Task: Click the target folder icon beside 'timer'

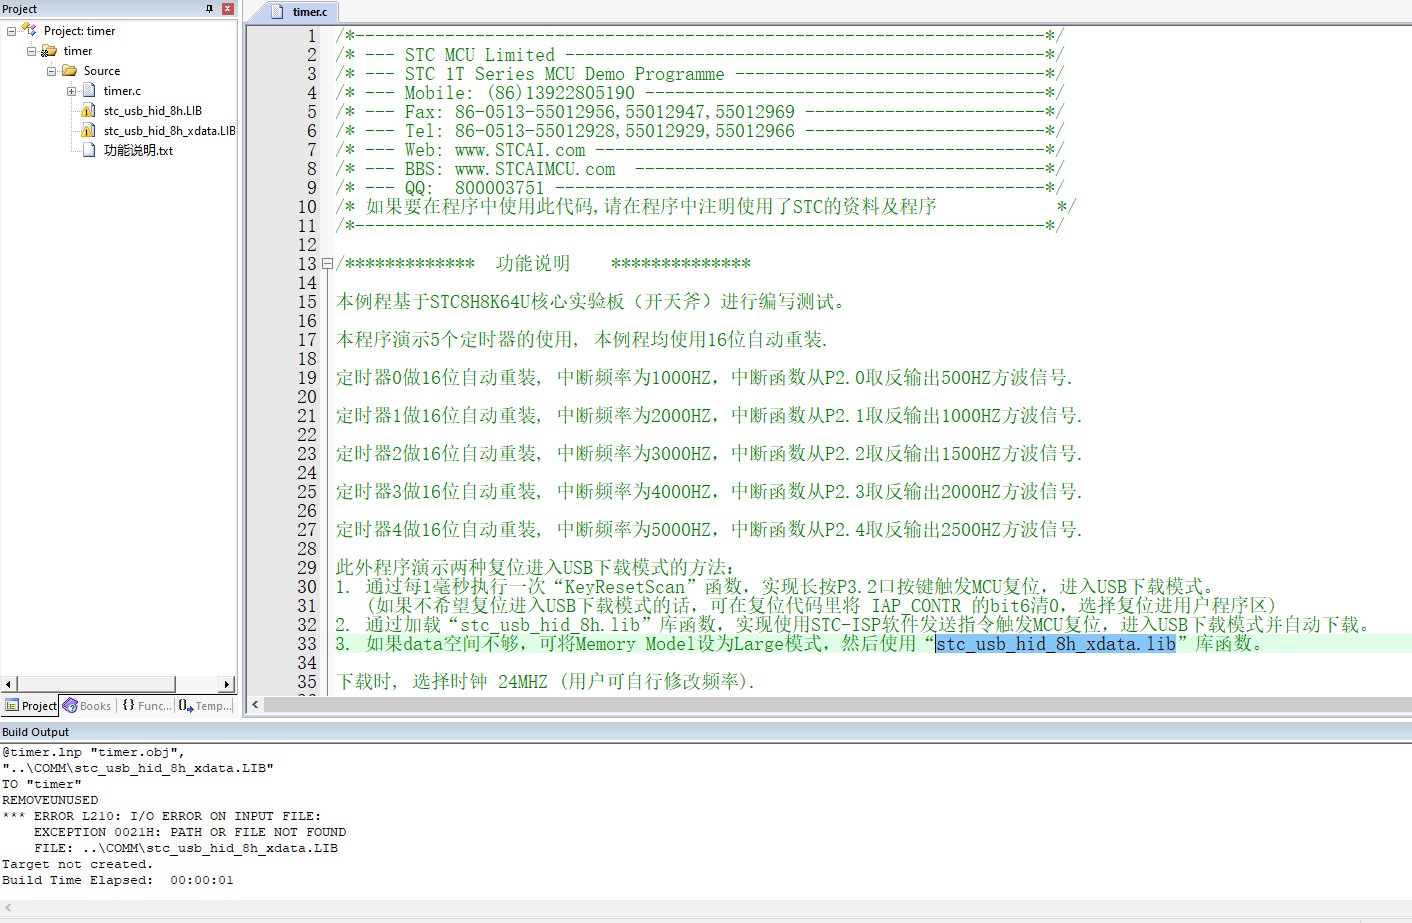Action: tap(49, 51)
